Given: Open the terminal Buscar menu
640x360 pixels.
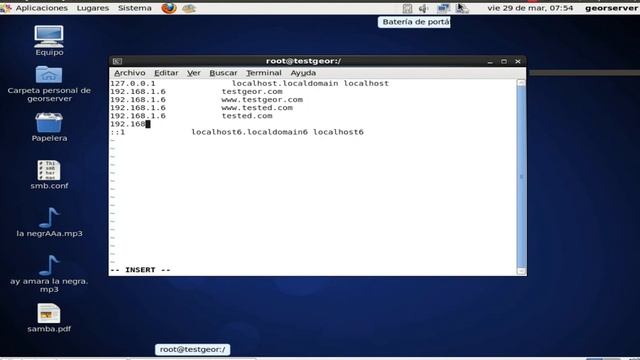Looking at the screenshot, I should (223, 73).
